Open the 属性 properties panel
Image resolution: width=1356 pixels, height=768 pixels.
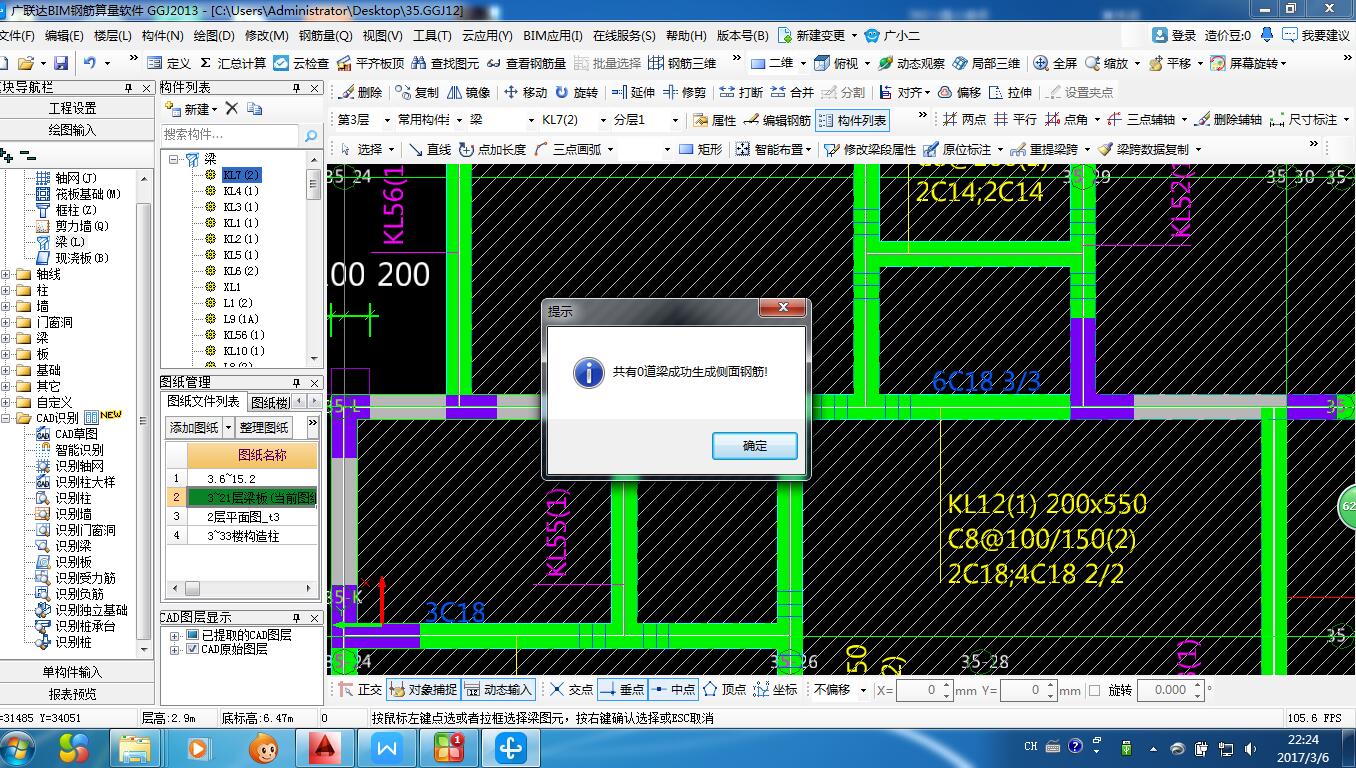[714, 120]
